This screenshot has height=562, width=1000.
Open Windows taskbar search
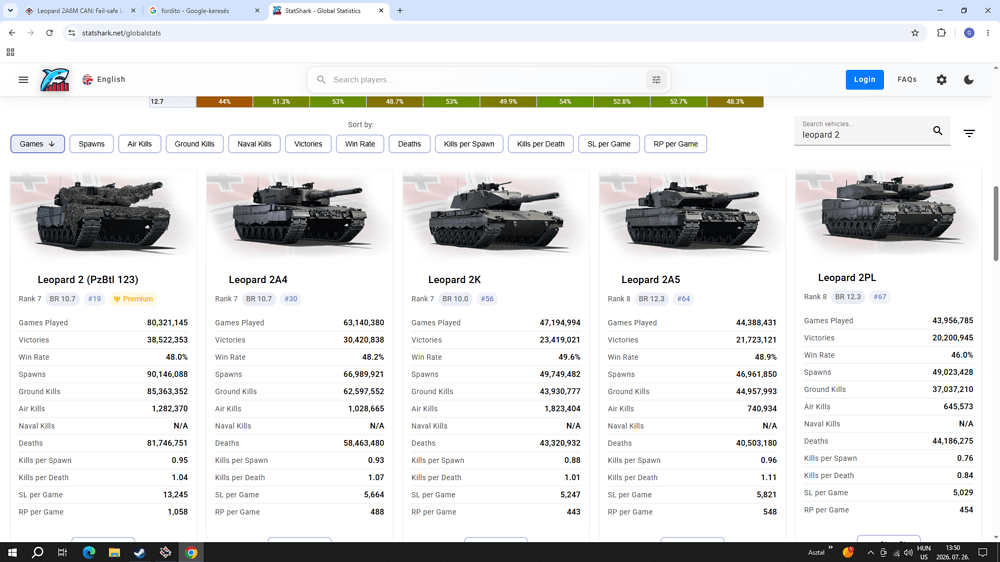point(38,552)
